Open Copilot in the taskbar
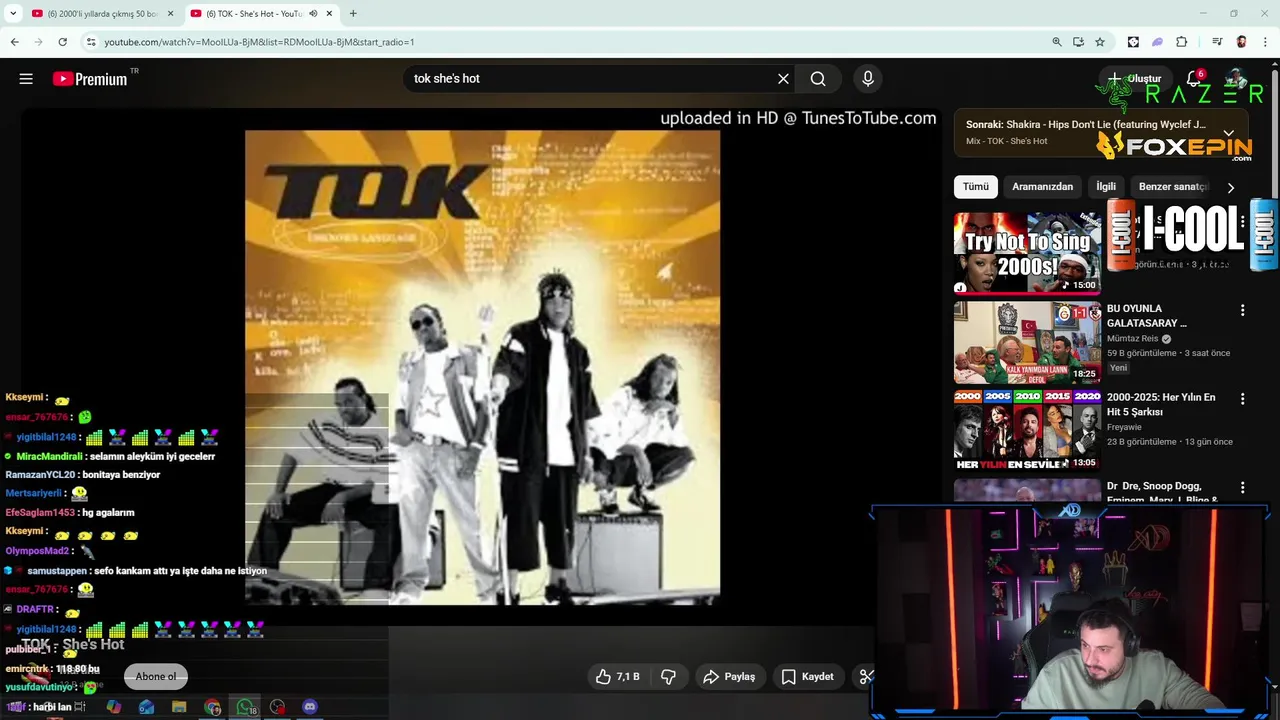Image resolution: width=1280 pixels, height=720 pixels. coord(114,707)
